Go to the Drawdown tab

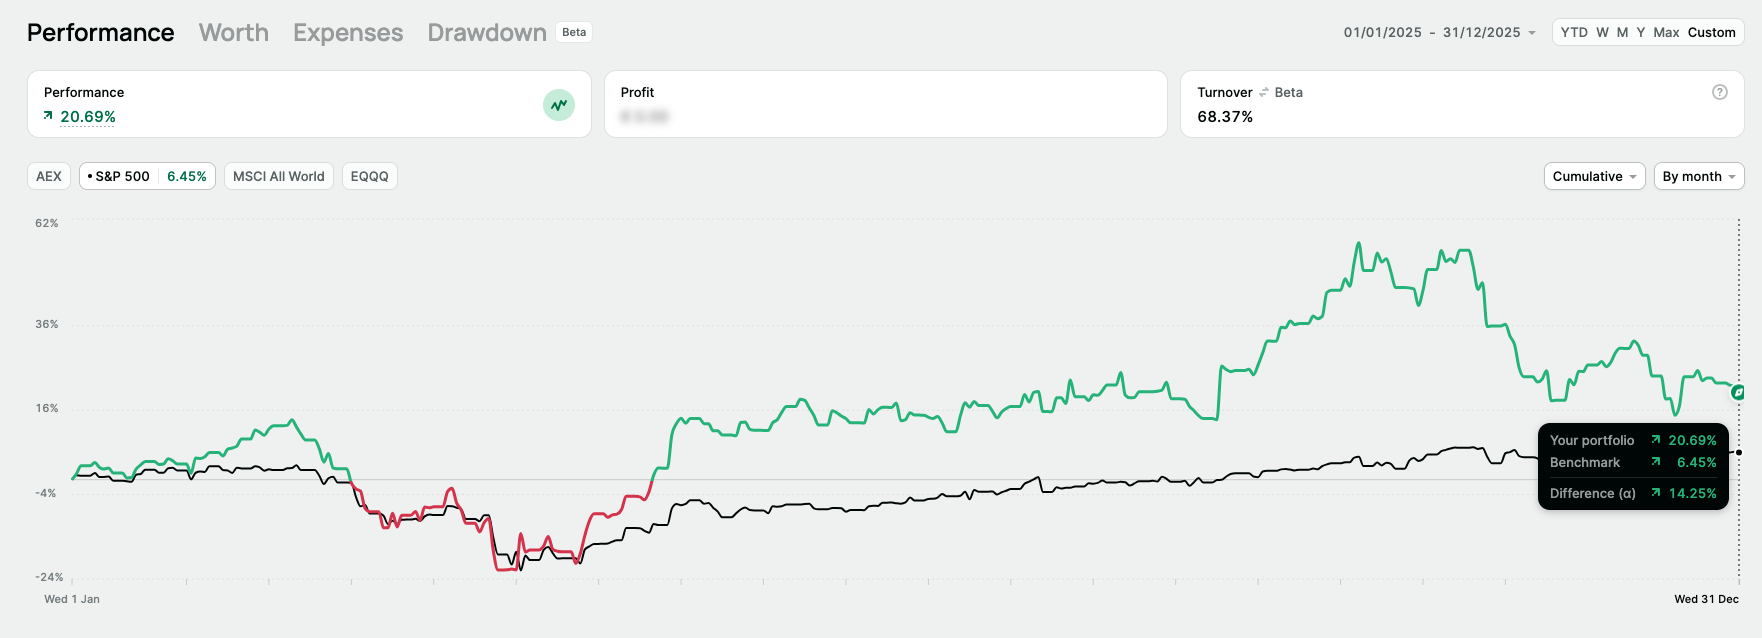(487, 32)
